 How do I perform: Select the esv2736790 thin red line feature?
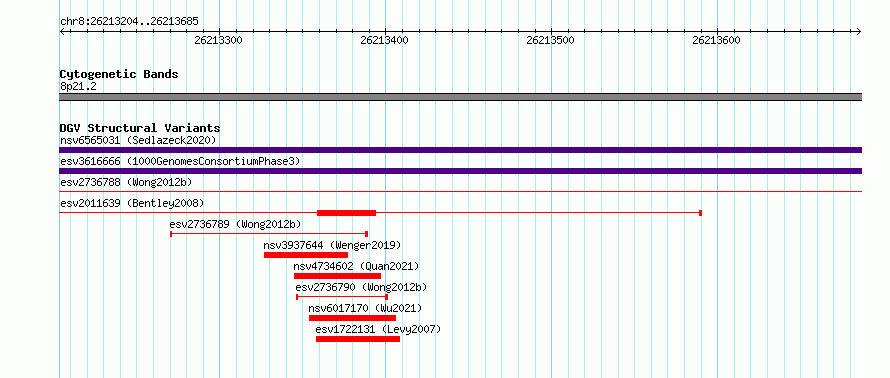(x=342, y=297)
